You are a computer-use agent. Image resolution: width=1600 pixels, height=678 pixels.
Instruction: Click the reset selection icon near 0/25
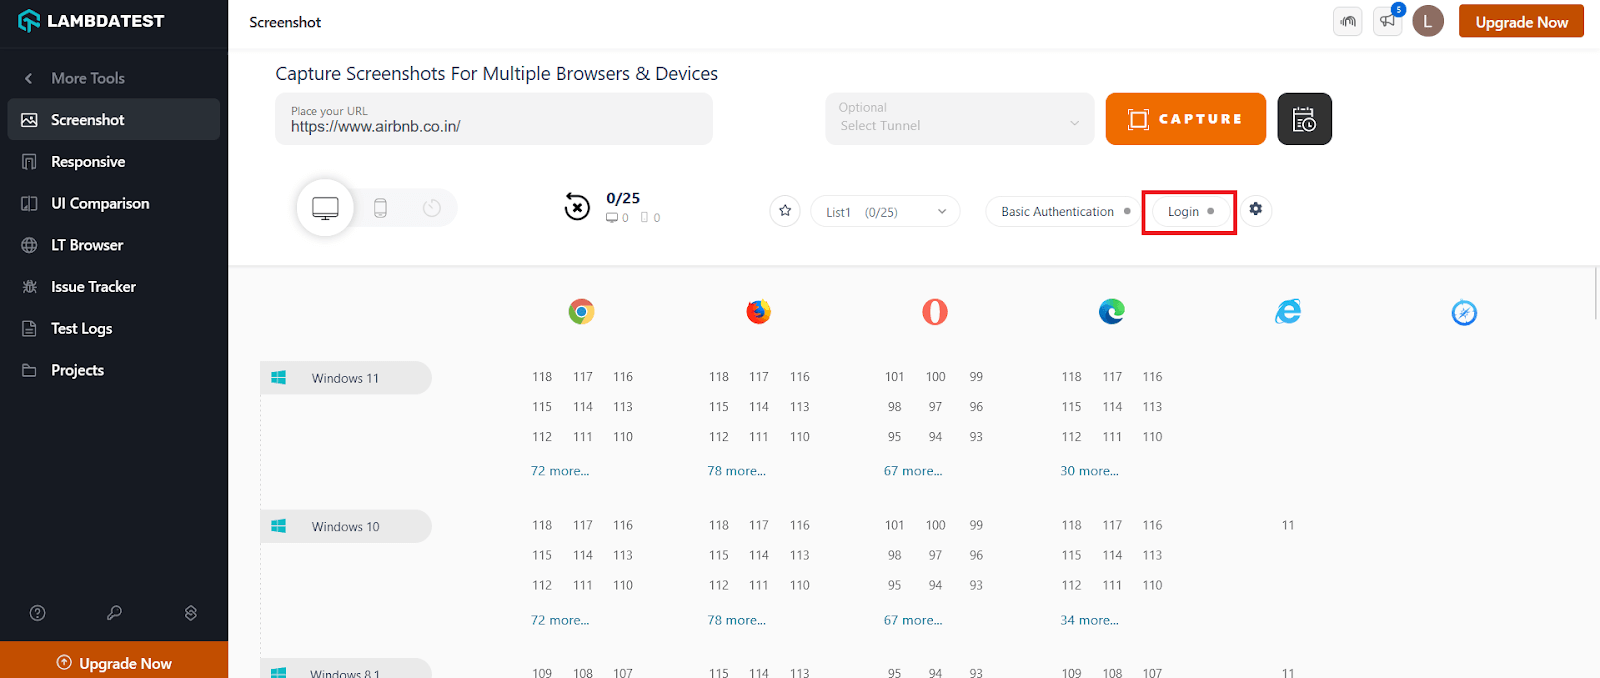[x=577, y=207]
